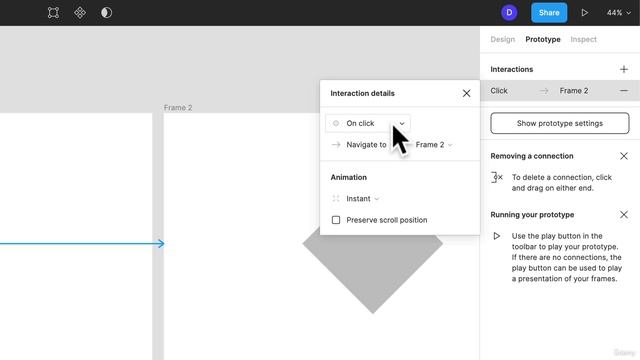This screenshot has width=640, height=360.
Task: Open the Frame 2 destination dropdown
Action: click(434, 145)
